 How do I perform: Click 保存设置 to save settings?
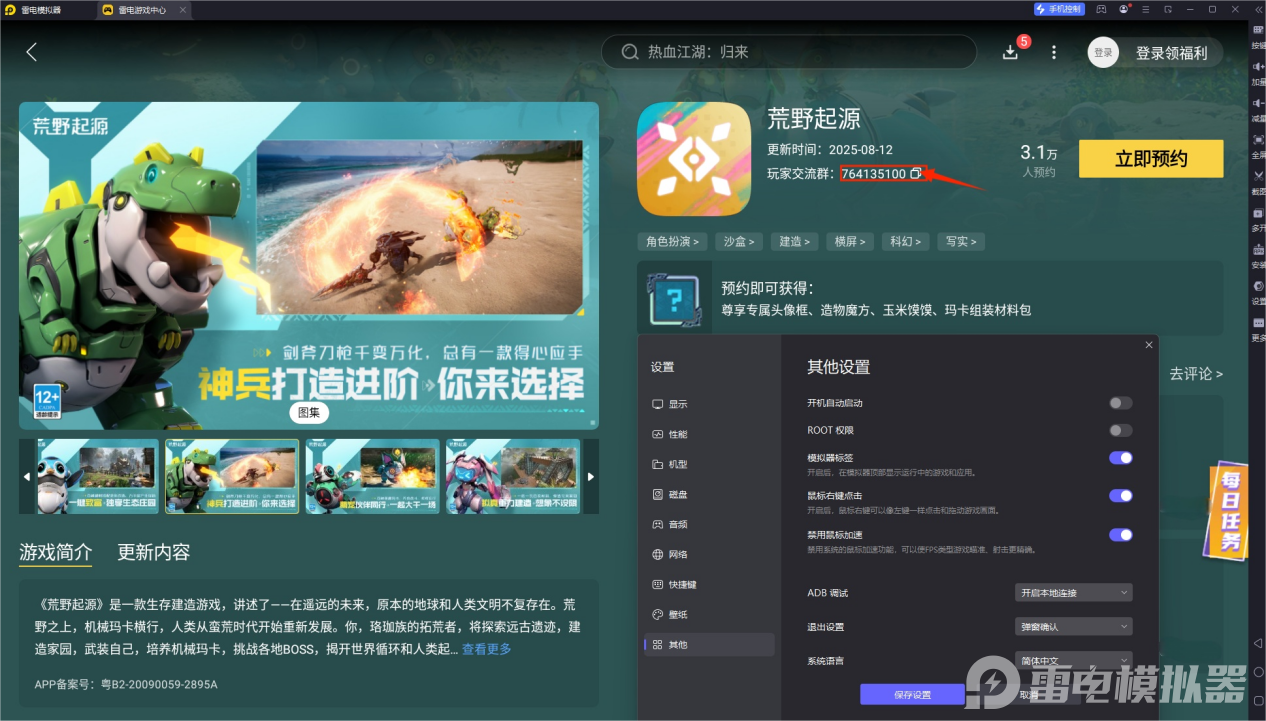click(x=911, y=695)
